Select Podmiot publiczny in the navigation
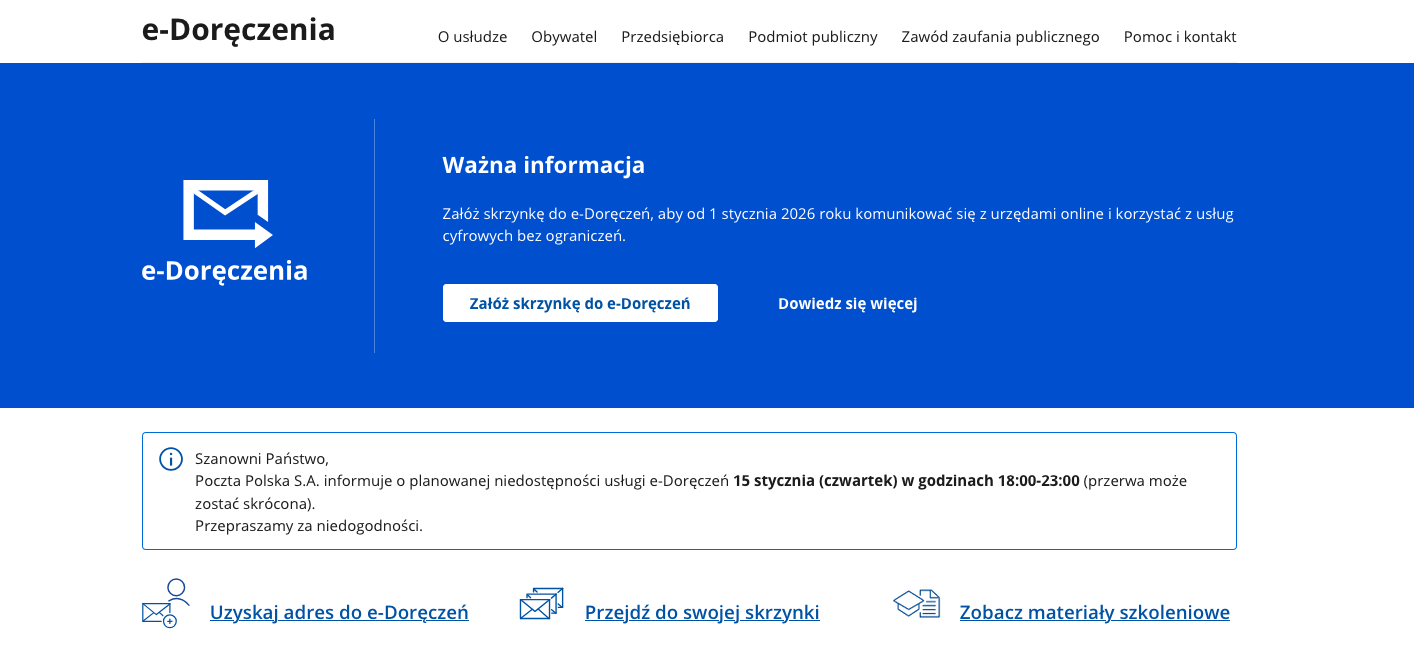Image resolution: width=1414 pixels, height=670 pixels. (x=813, y=37)
